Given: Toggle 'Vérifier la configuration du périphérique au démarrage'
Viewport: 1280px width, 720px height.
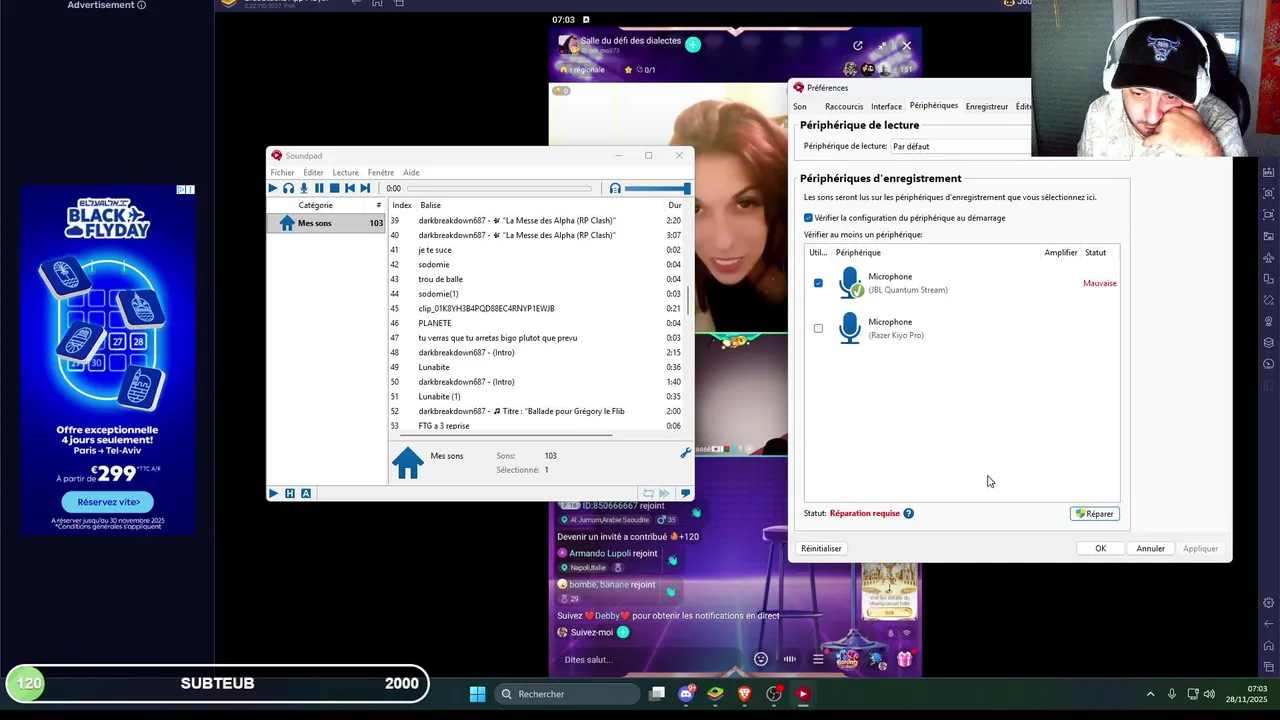Looking at the screenshot, I should tap(808, 218).
